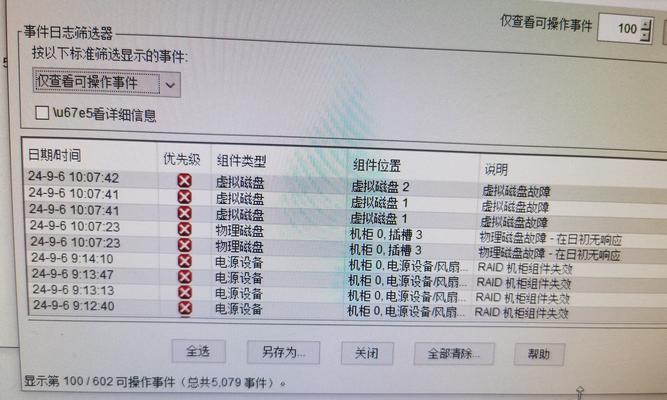667x400 pixels.
Task: Sort by the 组件类型 column header
Action: (x=241, y=161)
